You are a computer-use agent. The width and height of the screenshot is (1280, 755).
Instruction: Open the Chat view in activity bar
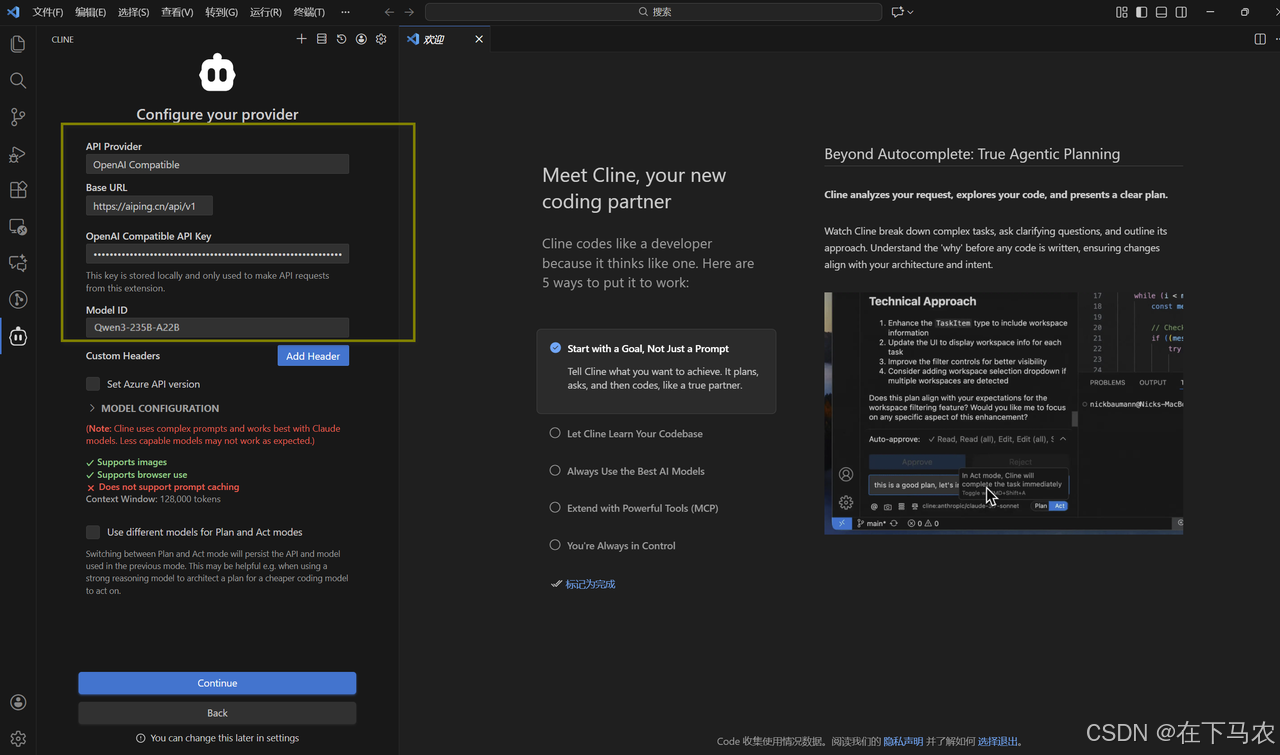18,263
